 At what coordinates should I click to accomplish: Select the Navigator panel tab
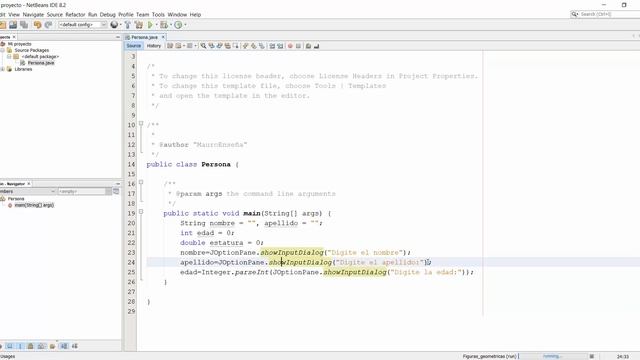coord(16,184)
